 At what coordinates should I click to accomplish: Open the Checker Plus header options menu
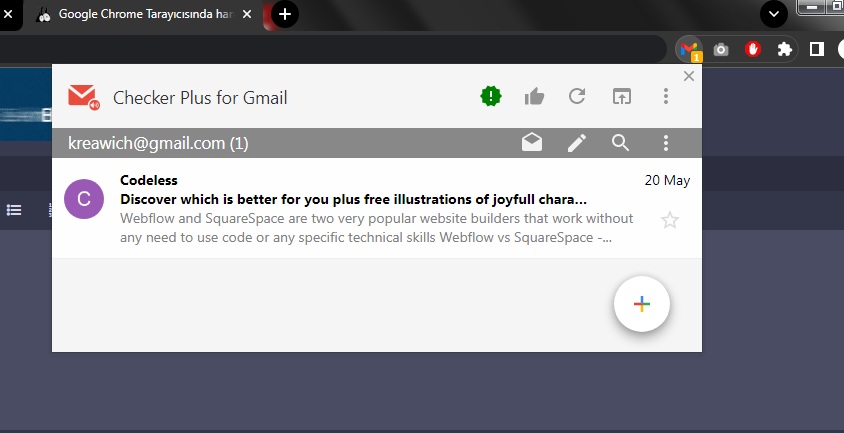[666, 96]
